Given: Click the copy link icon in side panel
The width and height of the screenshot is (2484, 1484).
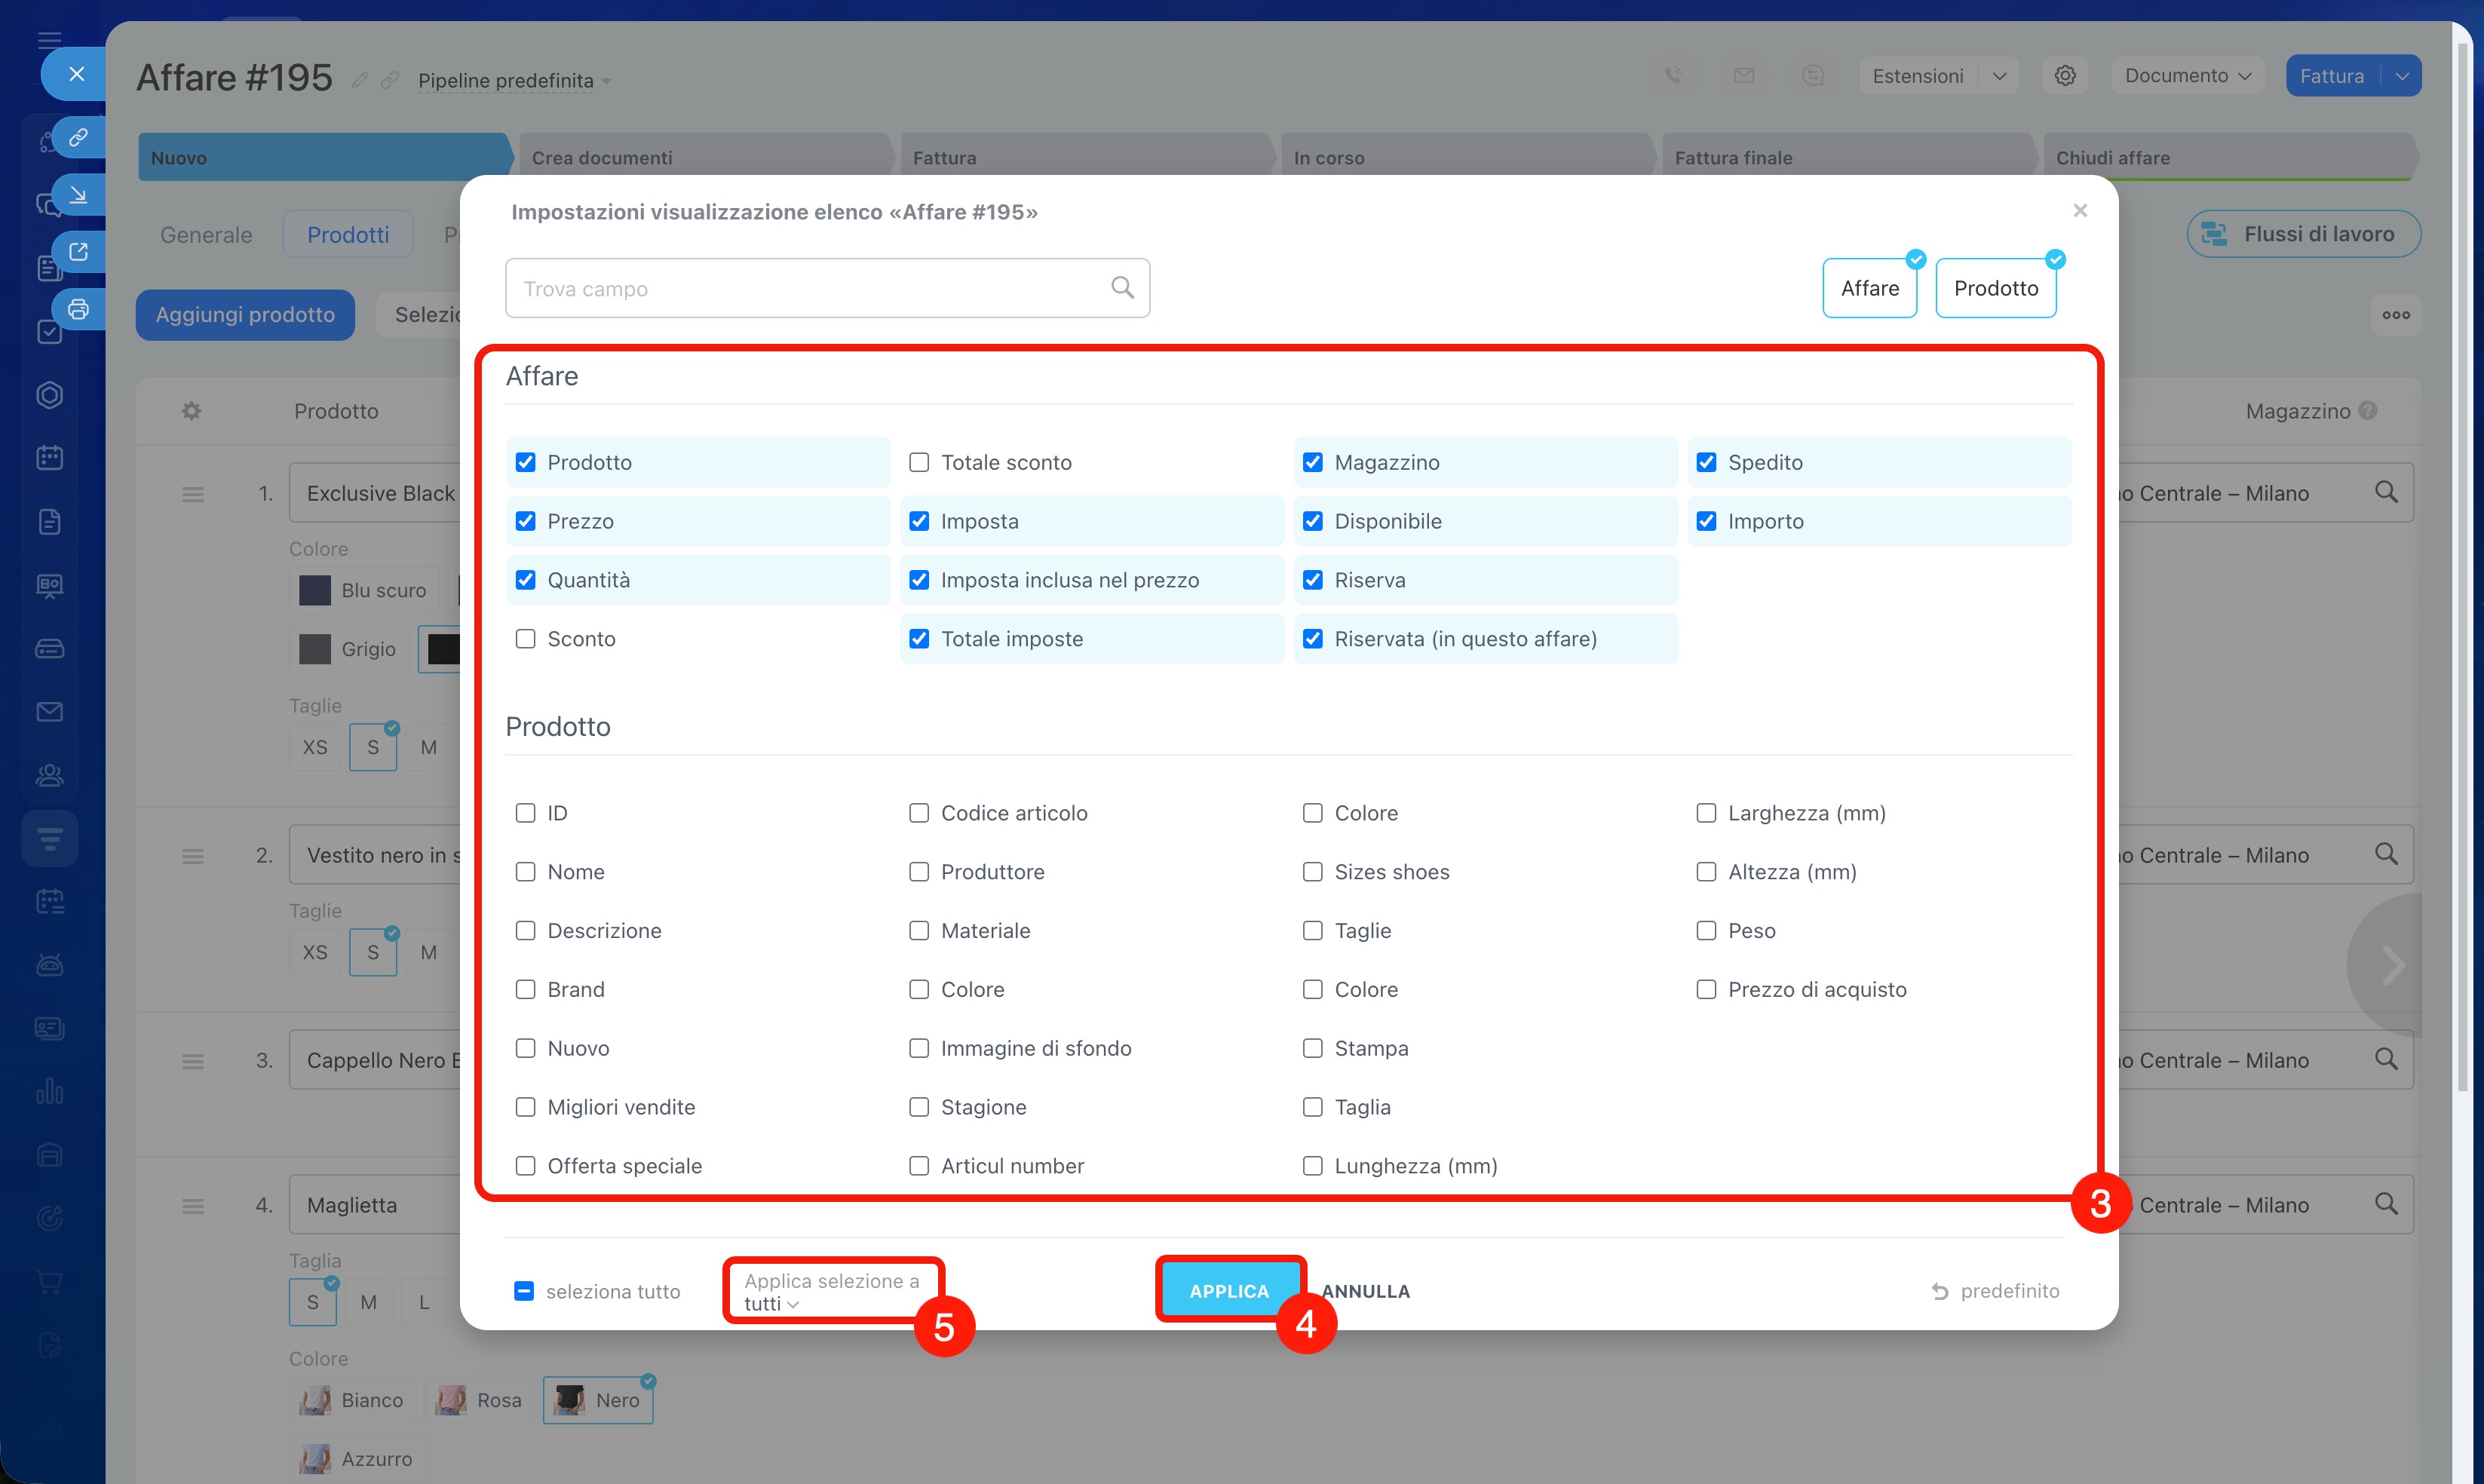Looking at the screenshot, I should click(x=78, y=137).
